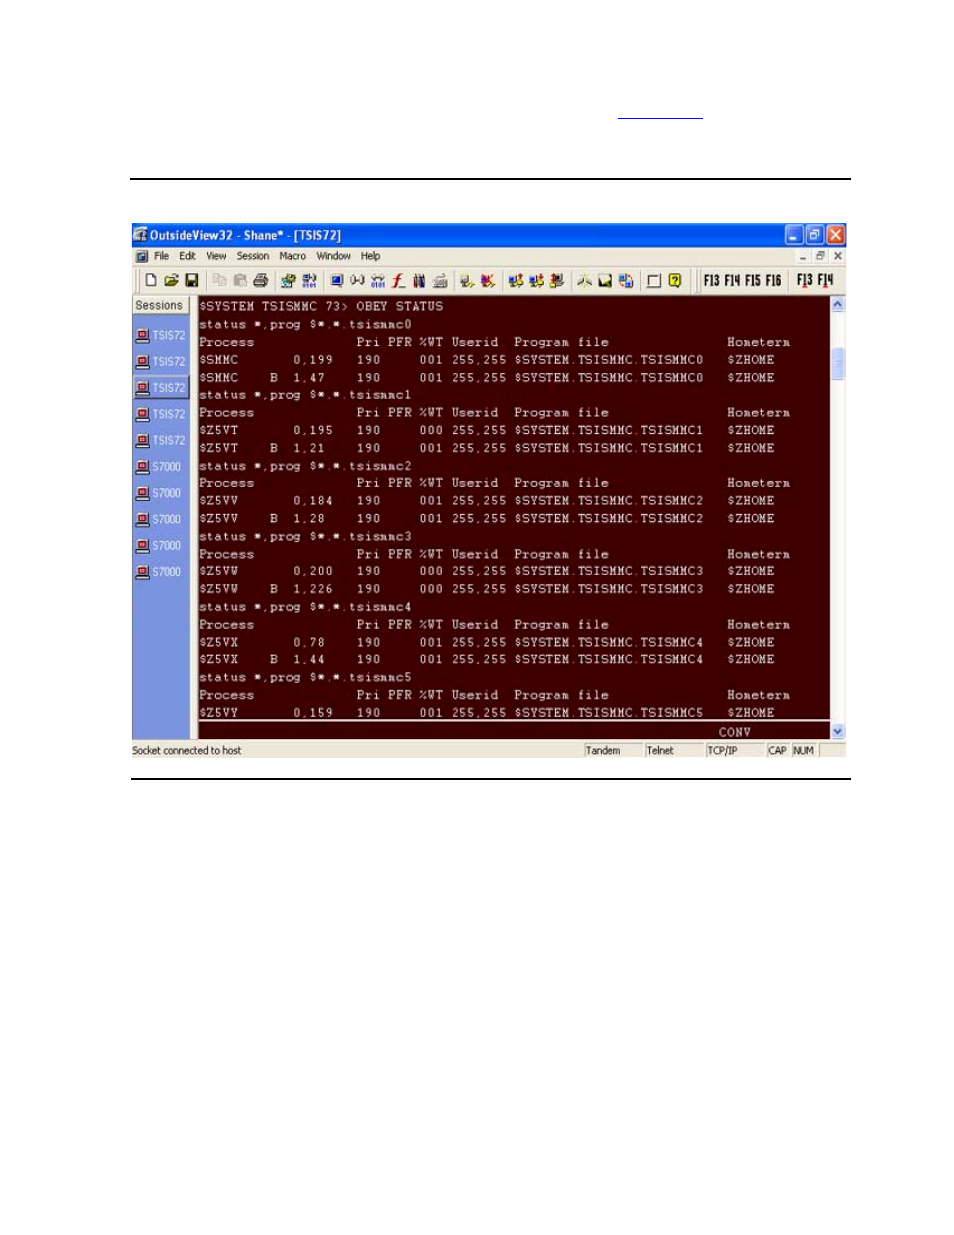Click the 'status *,prog $*.*.tsismmc5' line
This screenshot has width=954, height=1235.
(x=305, y=678)
